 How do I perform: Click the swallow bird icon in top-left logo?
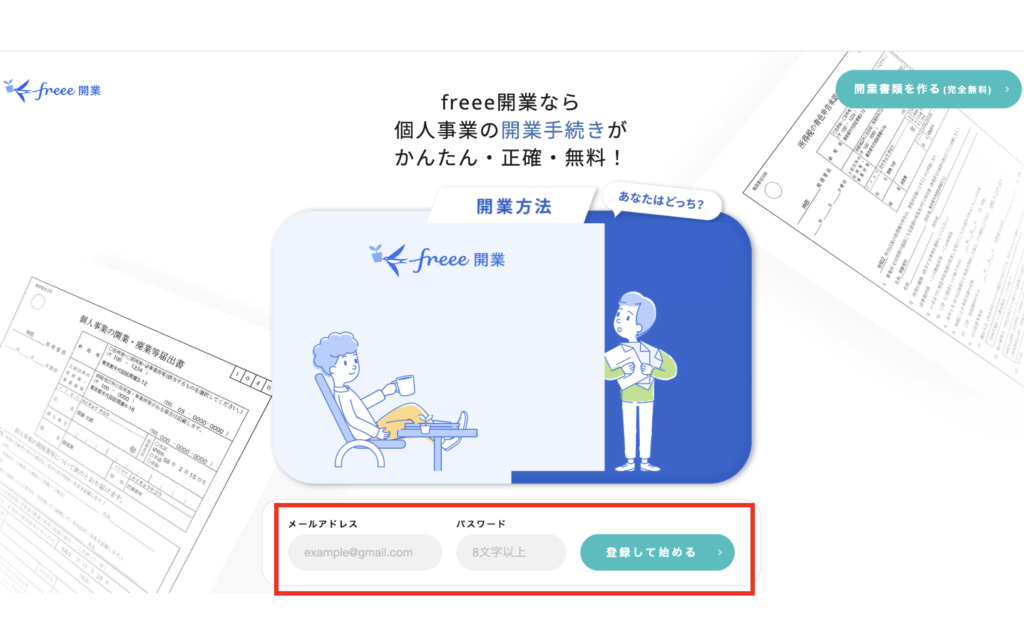(18, 90)
